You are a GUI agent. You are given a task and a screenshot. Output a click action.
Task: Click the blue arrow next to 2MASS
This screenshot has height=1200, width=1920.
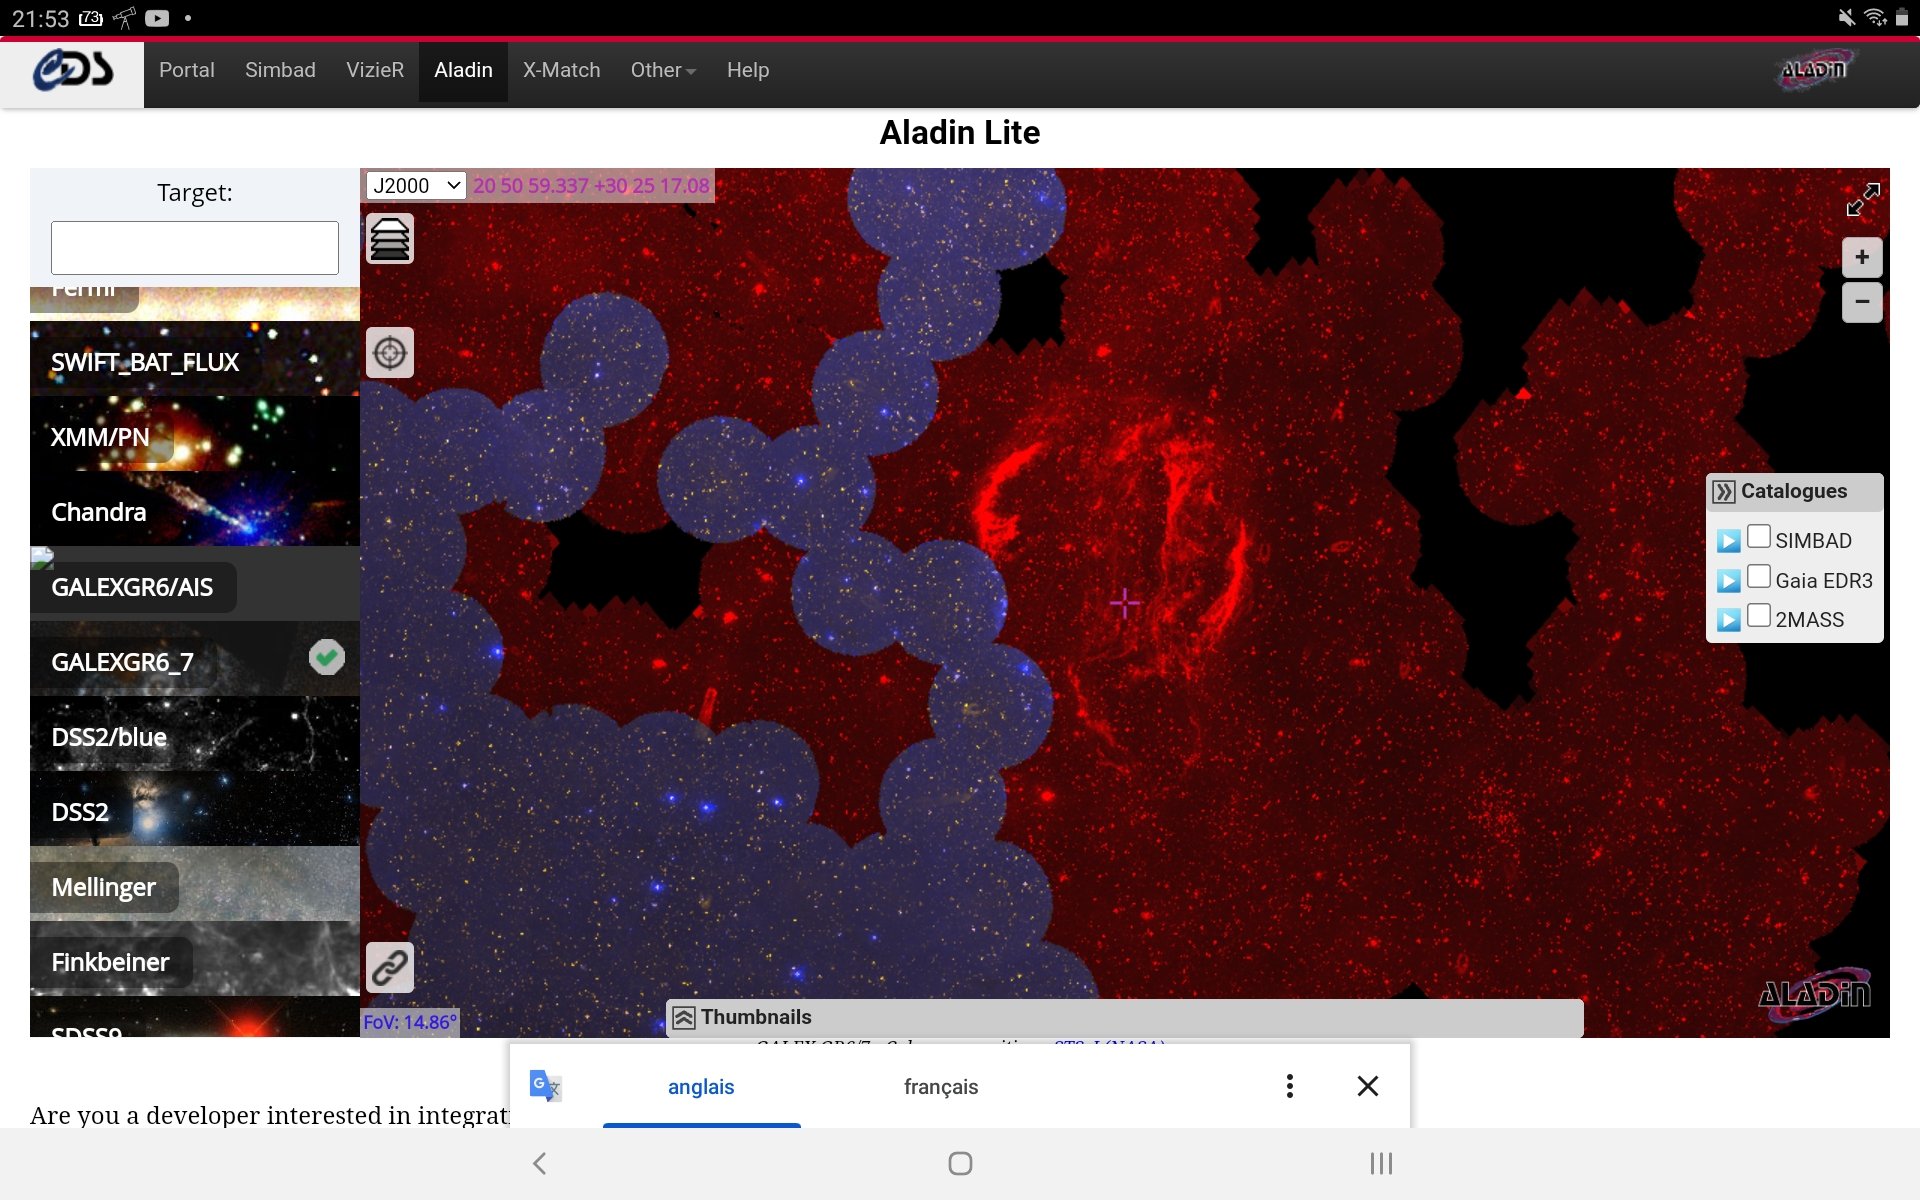pyautogui.click(x=1728, y=620)
